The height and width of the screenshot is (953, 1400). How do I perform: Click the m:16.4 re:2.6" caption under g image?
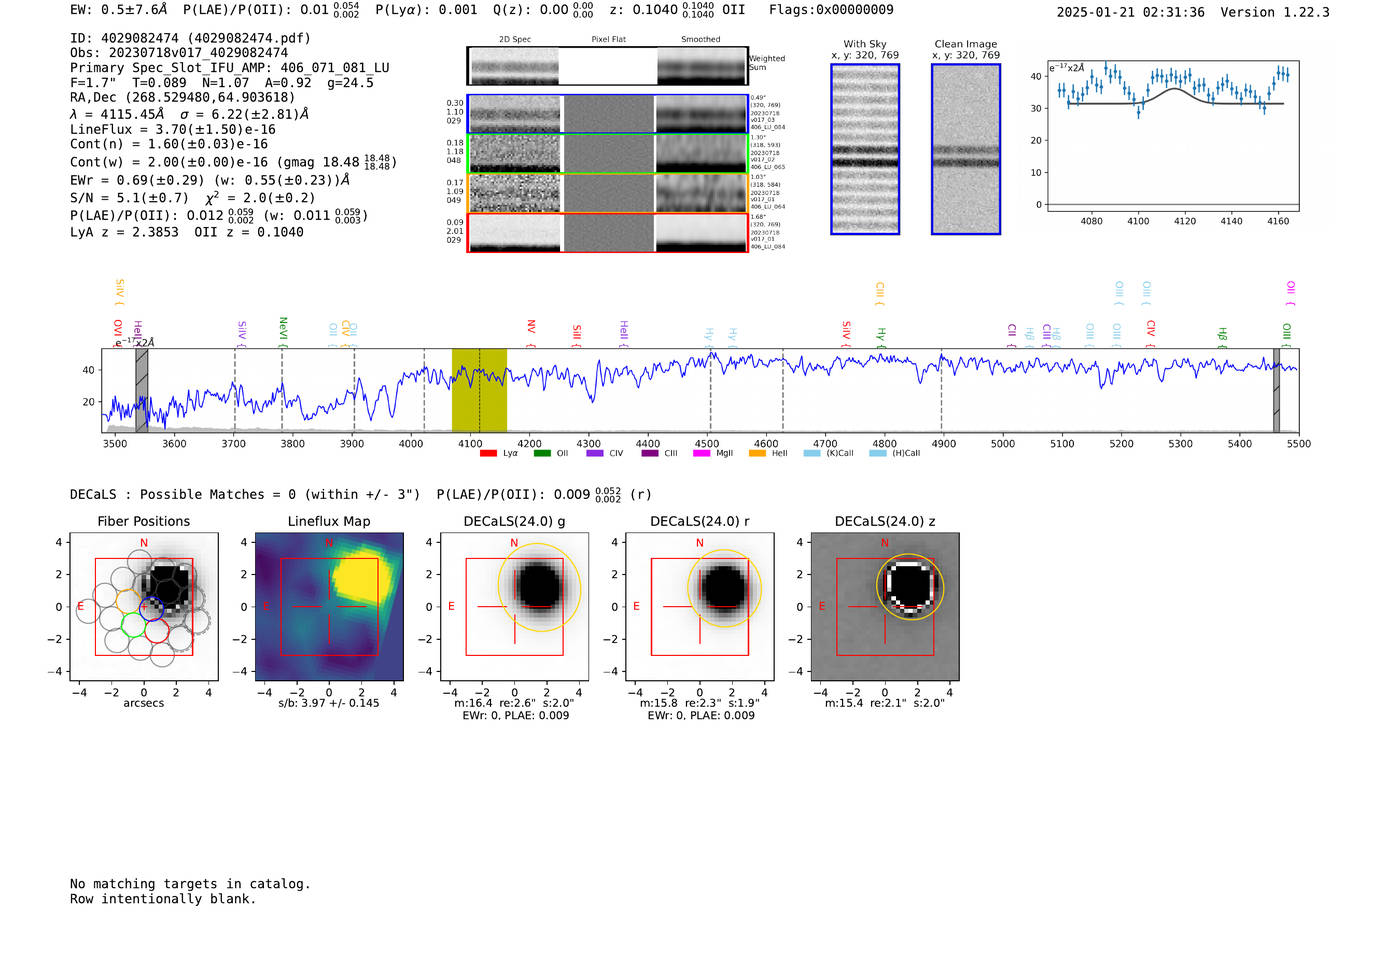click(x=514, y=703)
